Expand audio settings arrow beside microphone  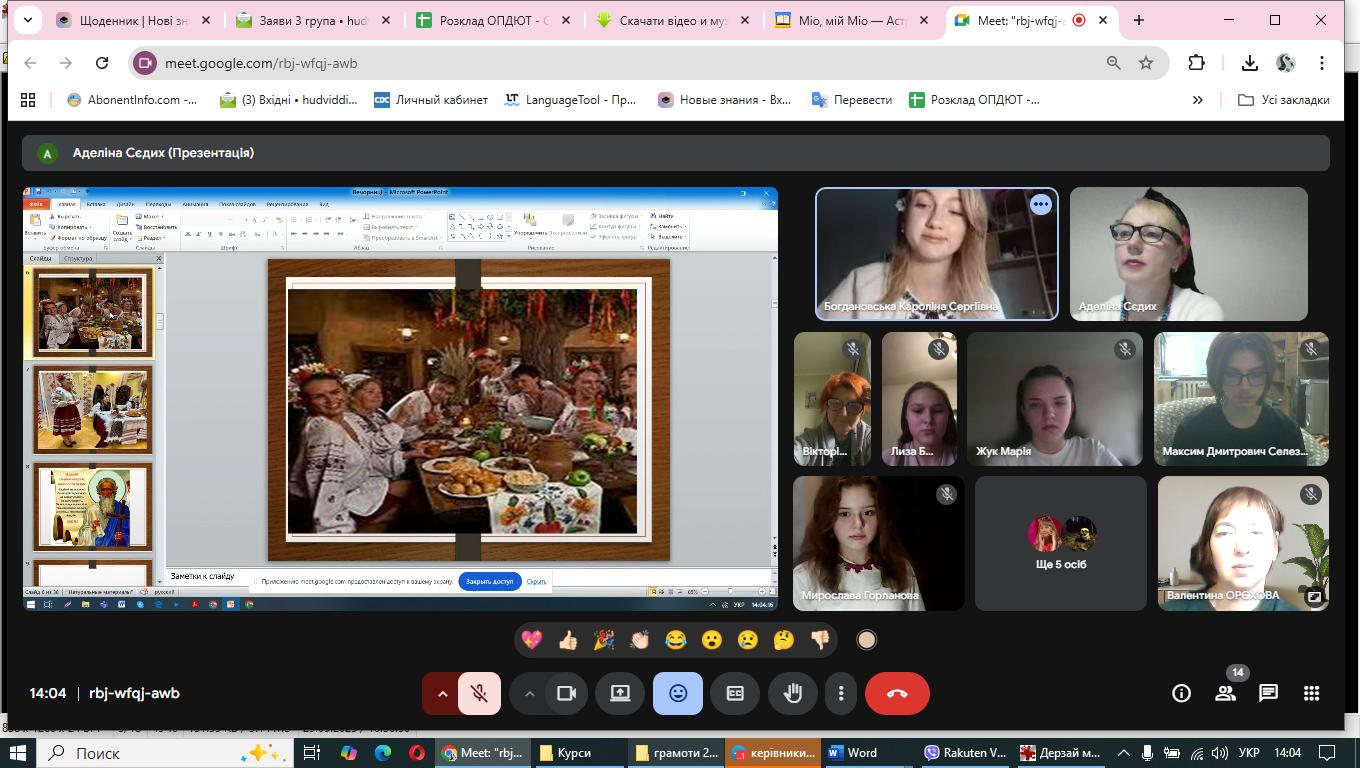(x=442, y=693)
